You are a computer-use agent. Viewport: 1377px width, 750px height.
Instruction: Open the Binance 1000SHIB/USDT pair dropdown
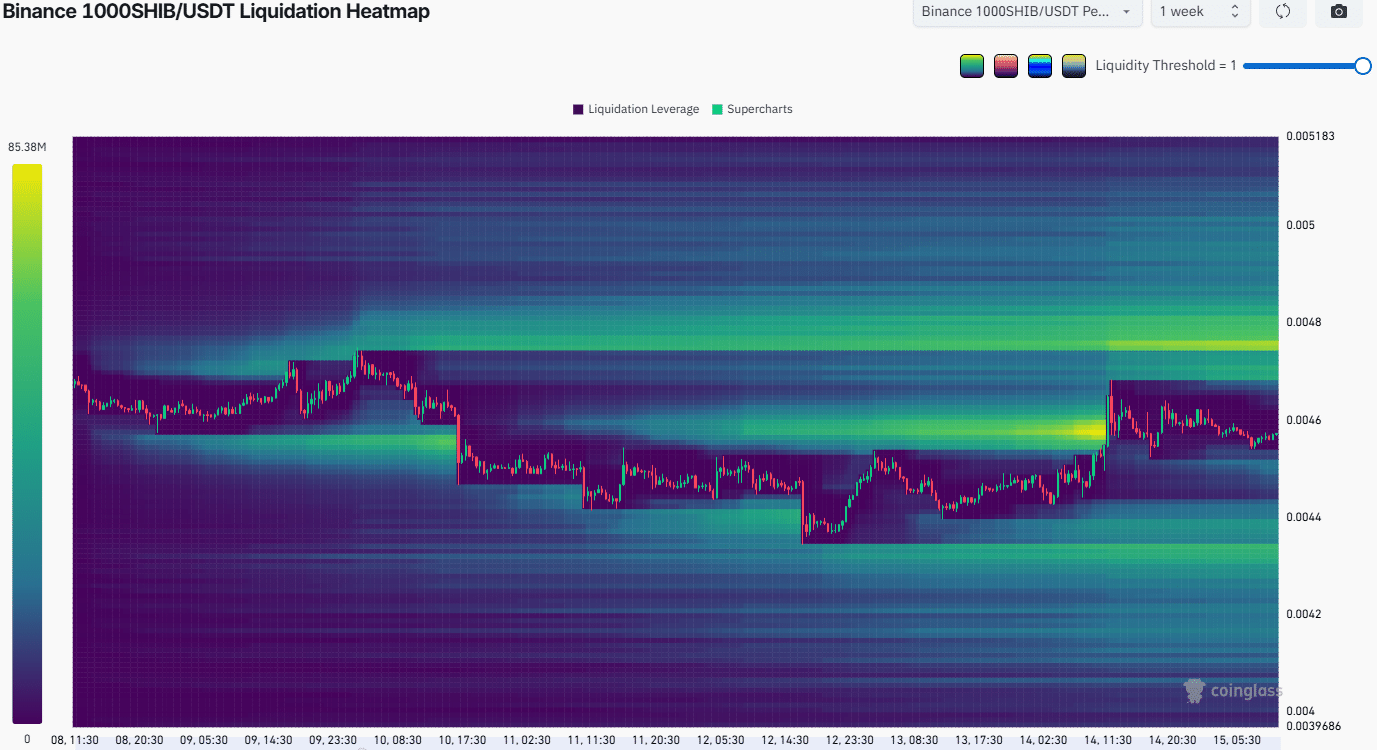point(1027,12)
